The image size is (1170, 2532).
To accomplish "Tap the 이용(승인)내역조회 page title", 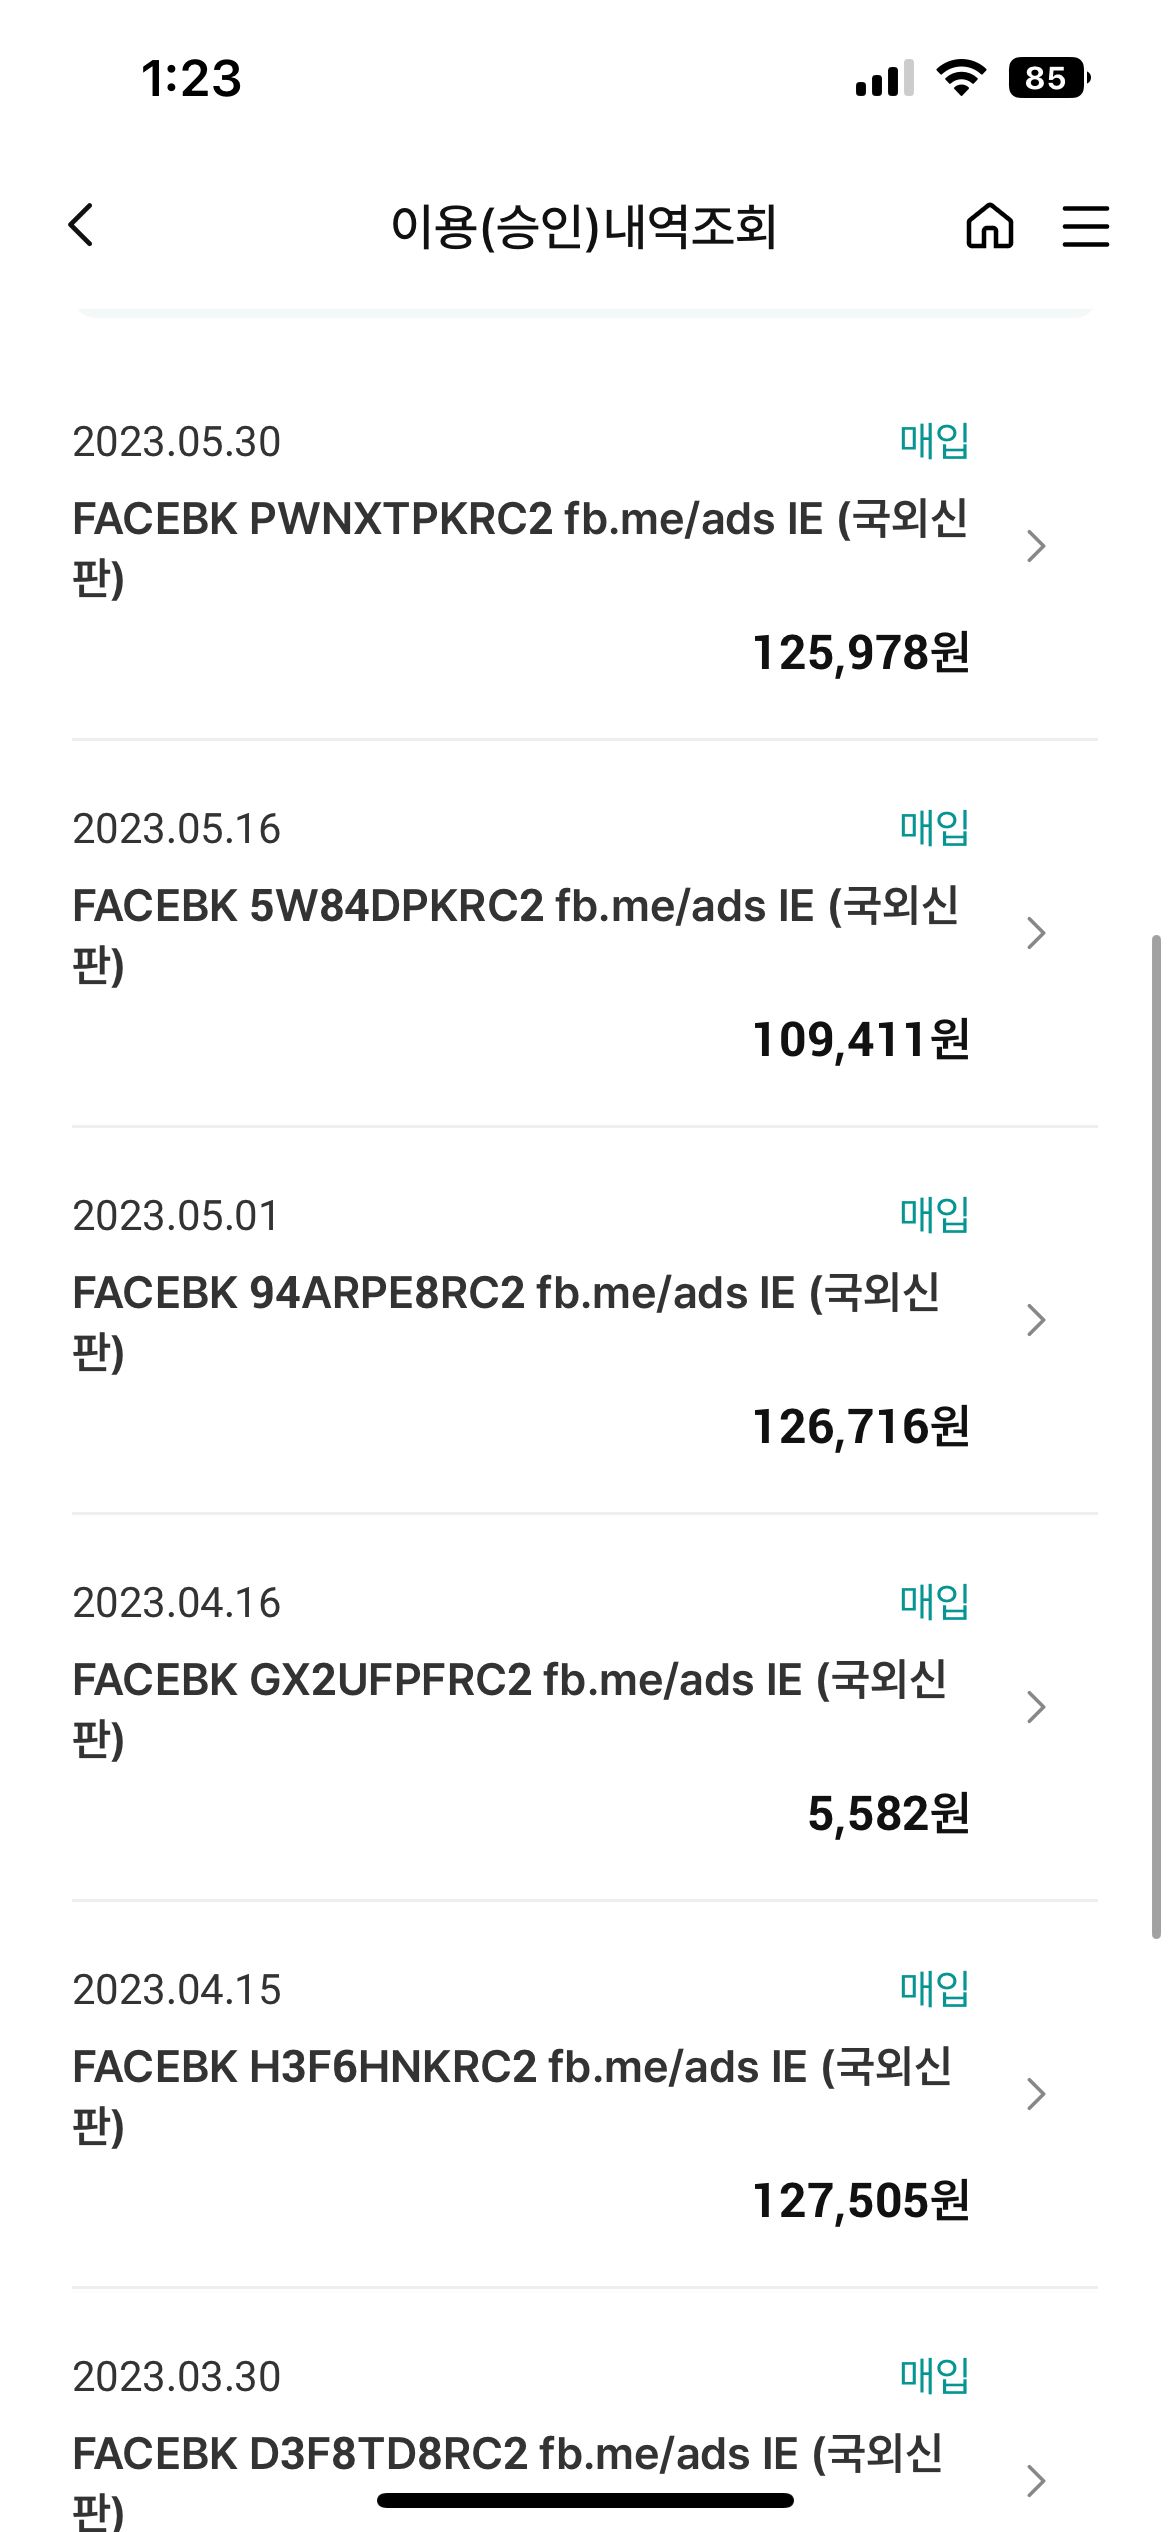I will pos(584,226).
